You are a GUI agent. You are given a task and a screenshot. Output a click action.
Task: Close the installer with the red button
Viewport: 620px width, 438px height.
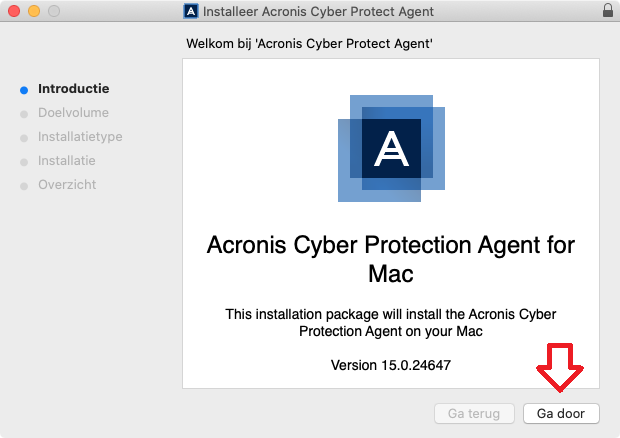(14, 11)
